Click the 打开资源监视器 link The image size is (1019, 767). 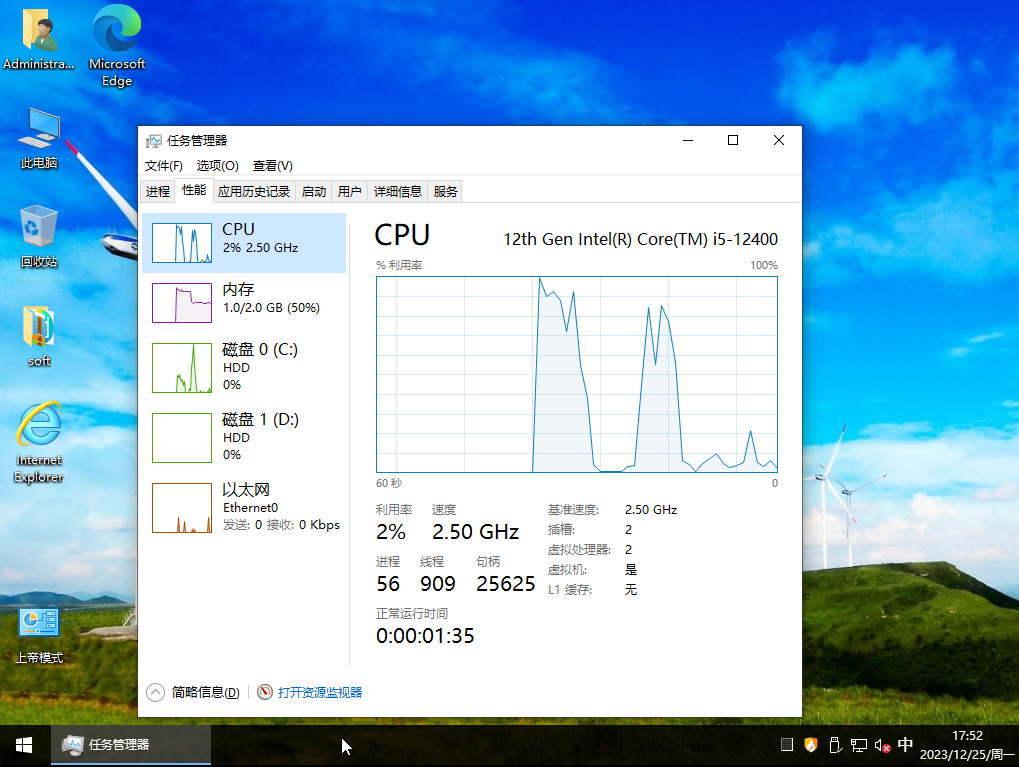point(320,692)
